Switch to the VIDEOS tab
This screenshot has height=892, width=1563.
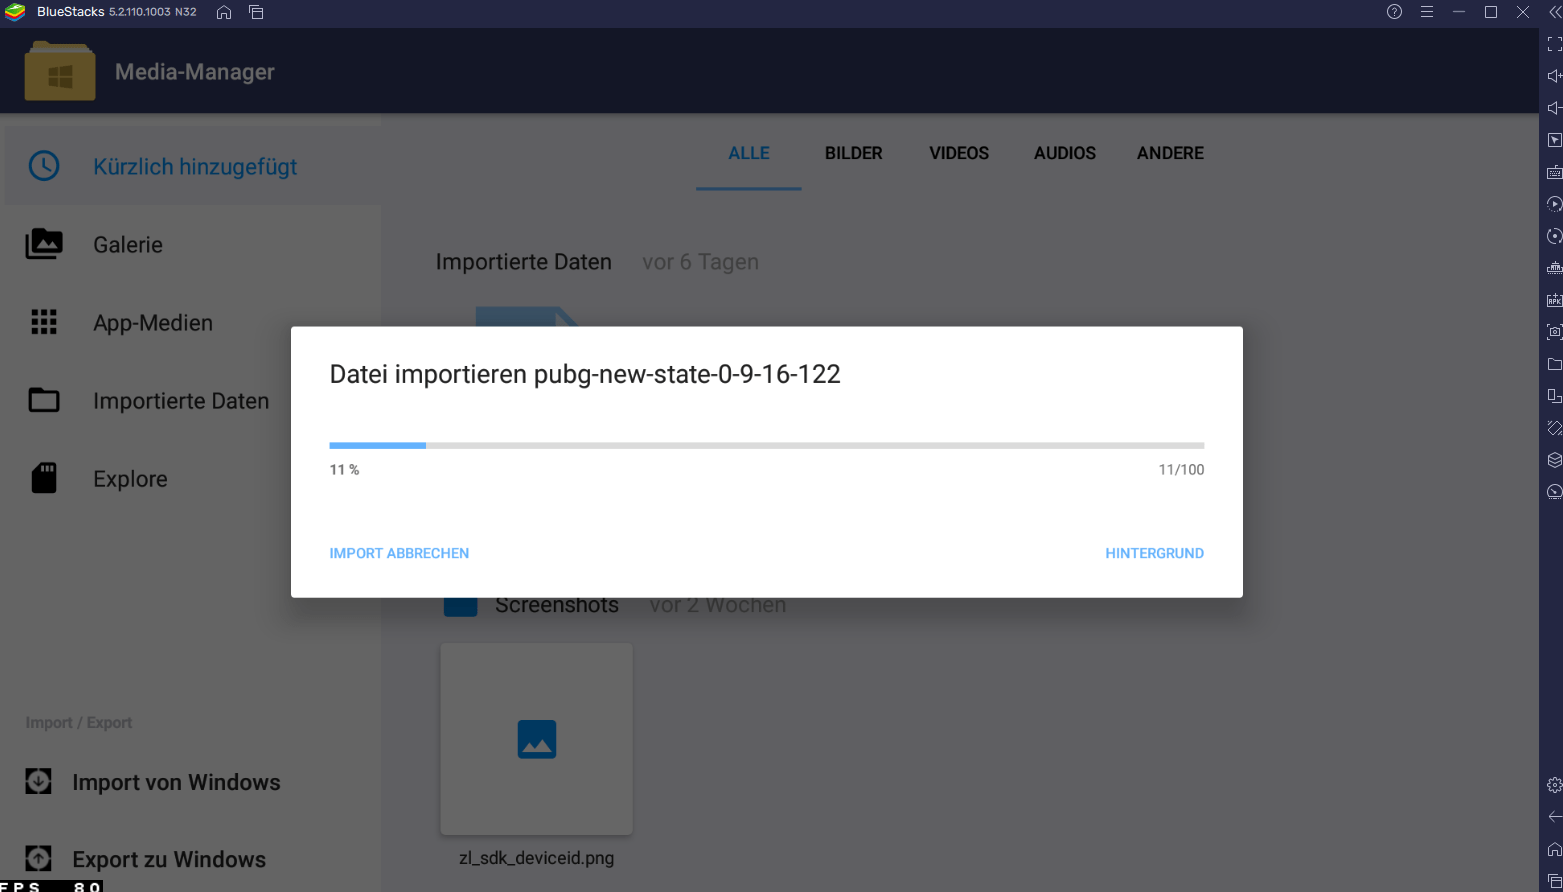pos(959,153)
